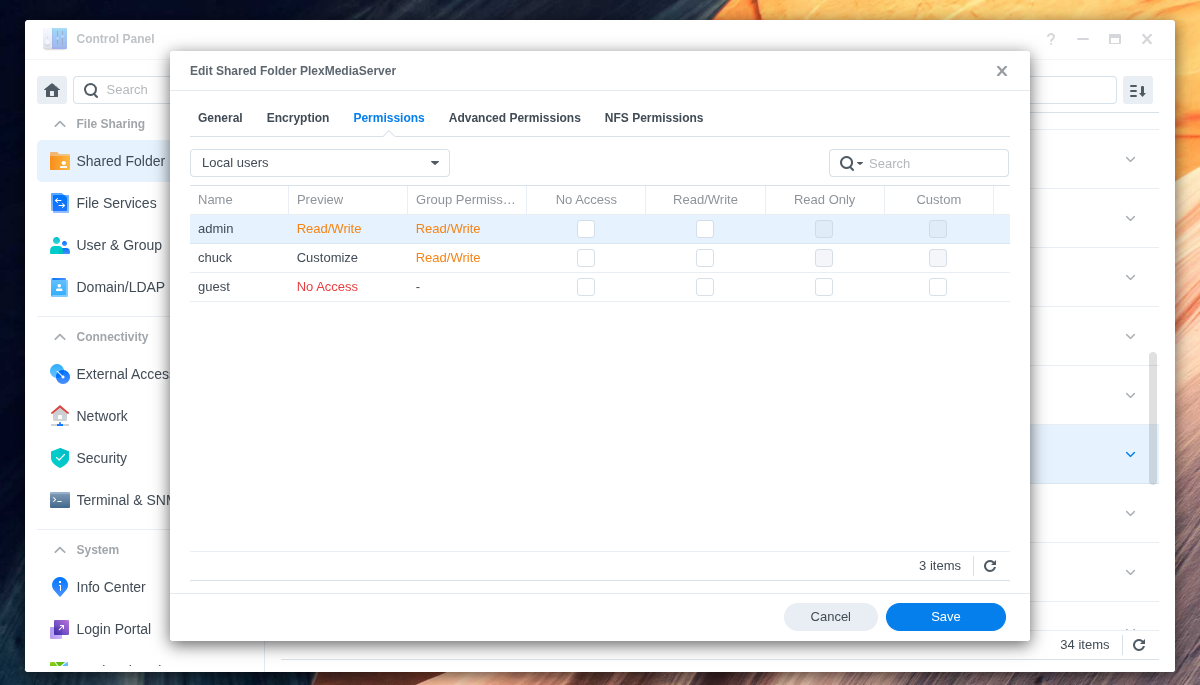Click the magnifier icon in sidebar search

91,90
